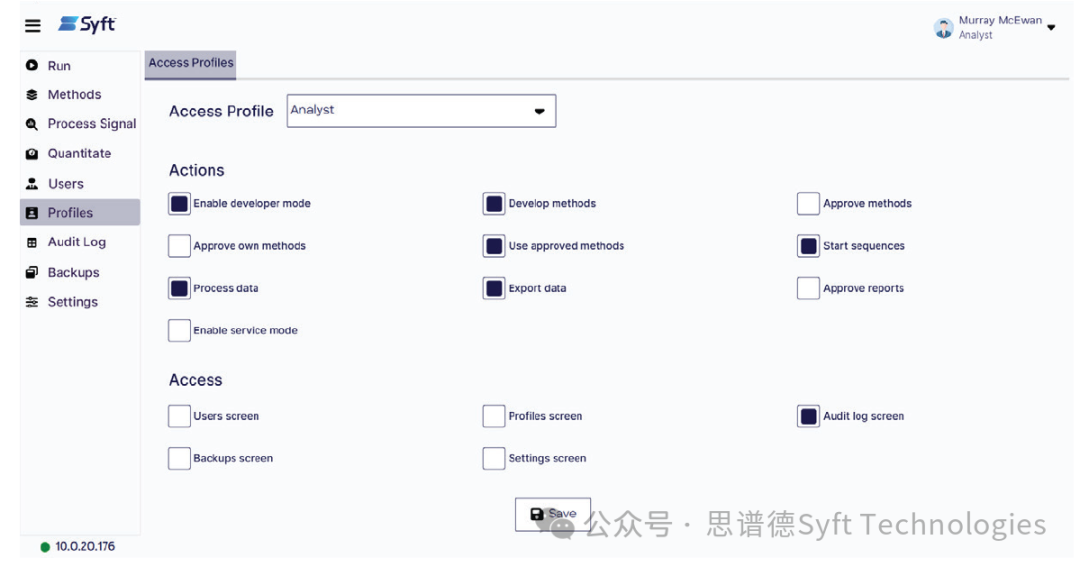Image resolution: width=1080 pixels, height=567 pixels.
Task: Uncheck Process data checkbox
Action: click(x=179, y=289)
